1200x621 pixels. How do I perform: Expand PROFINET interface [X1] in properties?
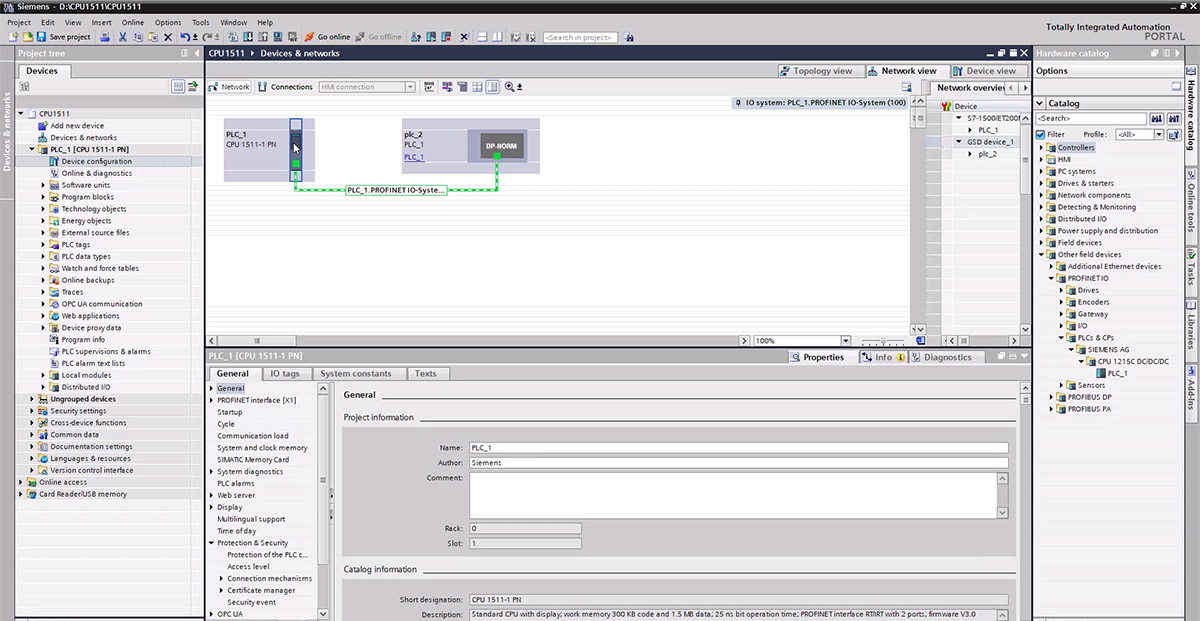212,400
